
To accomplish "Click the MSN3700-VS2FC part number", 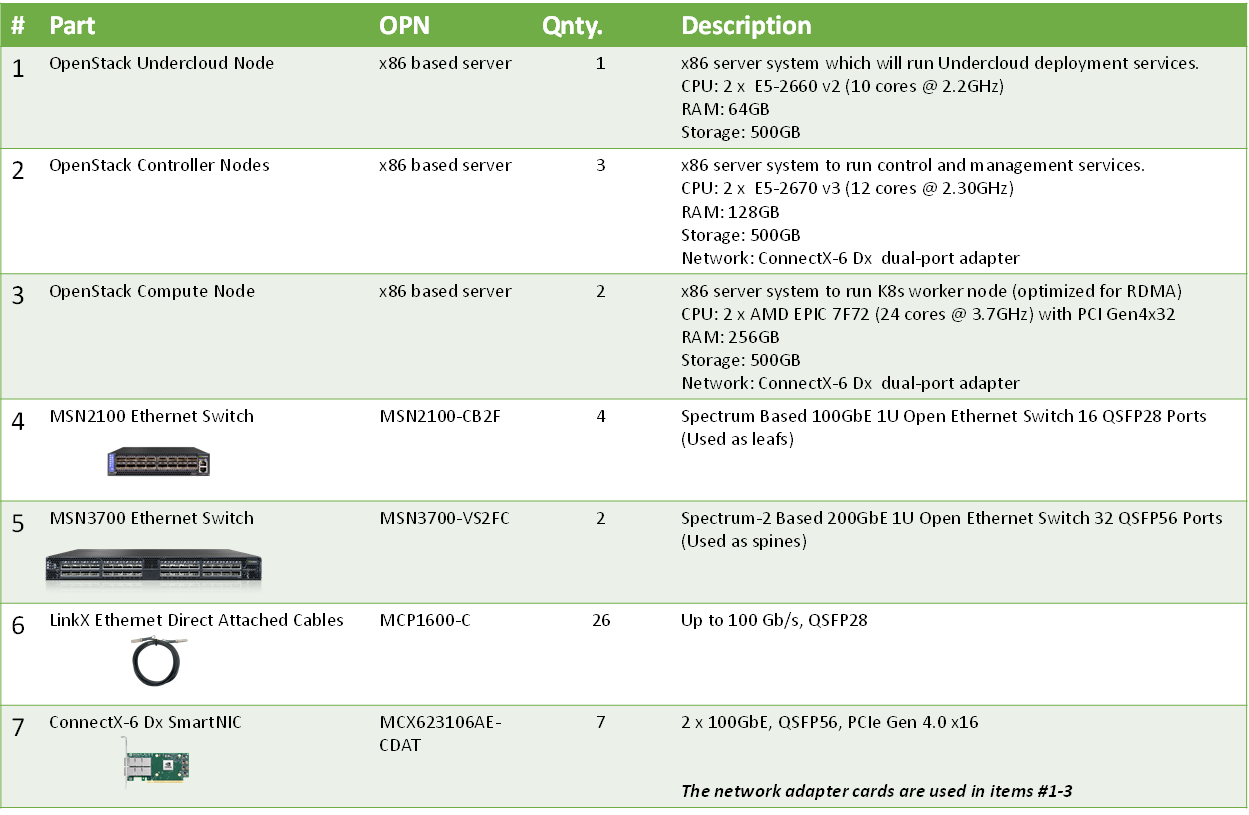I will 444,518.
